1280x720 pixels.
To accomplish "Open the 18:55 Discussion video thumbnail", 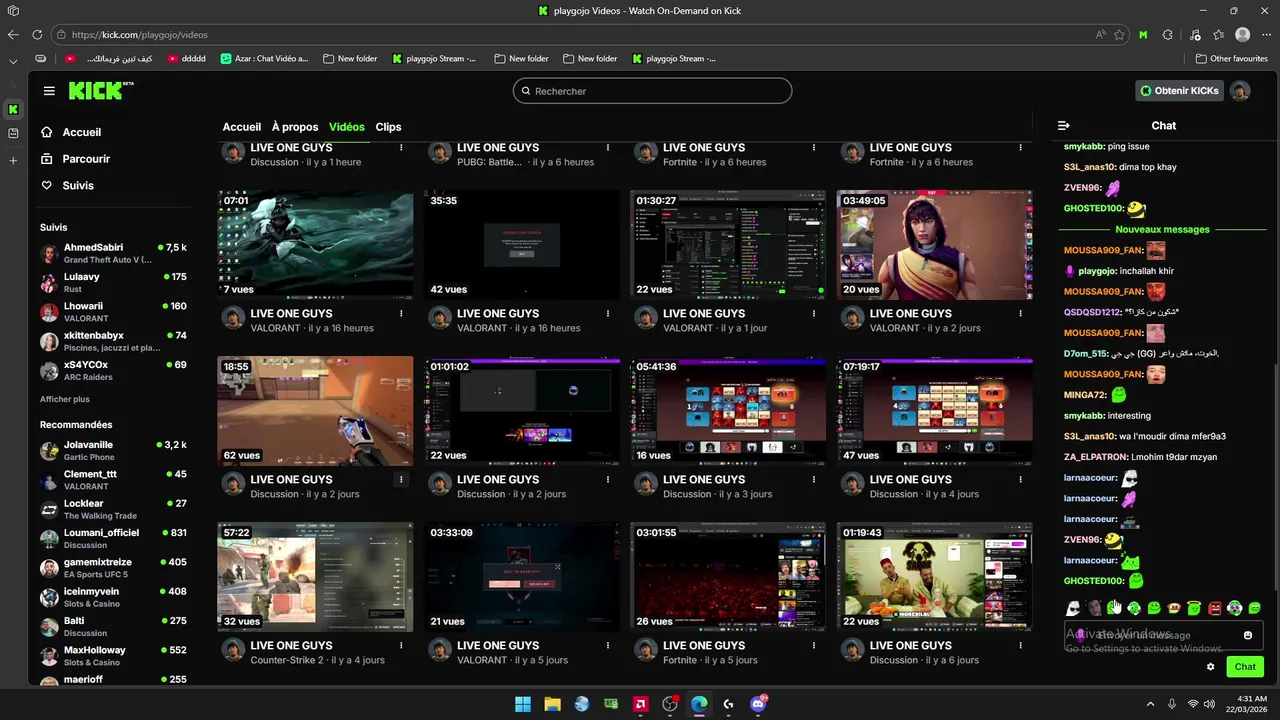I will coord(315,411).
